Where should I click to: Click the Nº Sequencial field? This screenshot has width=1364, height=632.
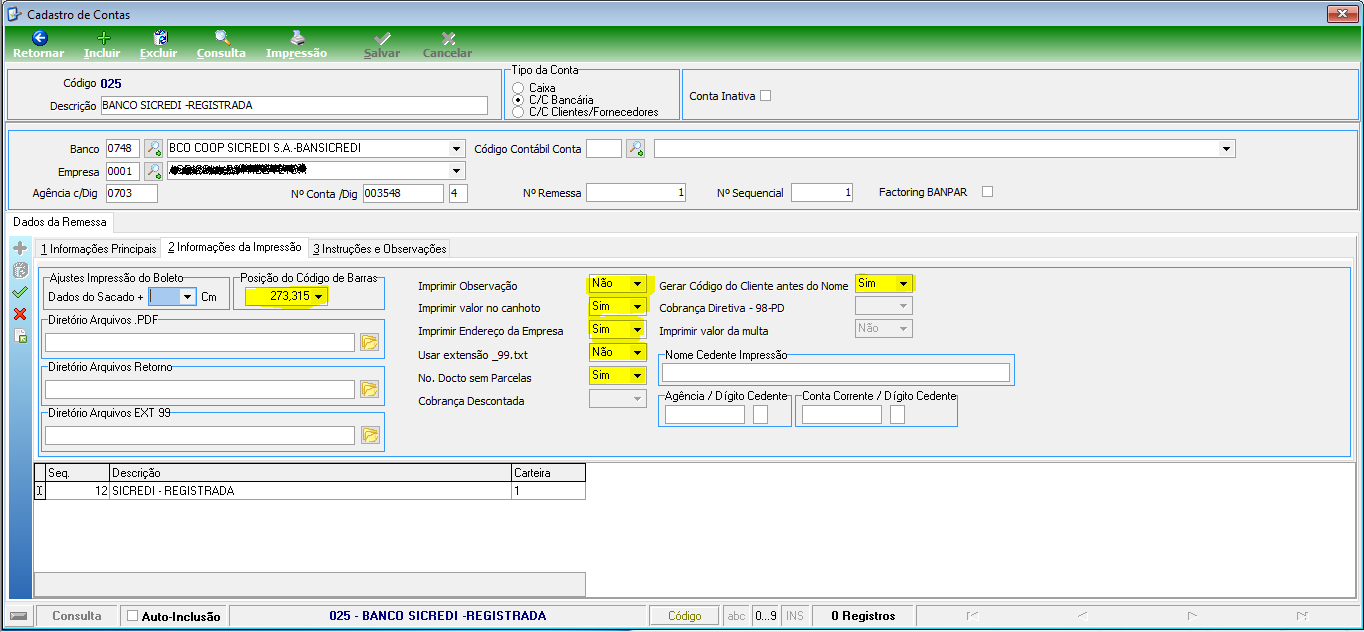click(822, 193)
